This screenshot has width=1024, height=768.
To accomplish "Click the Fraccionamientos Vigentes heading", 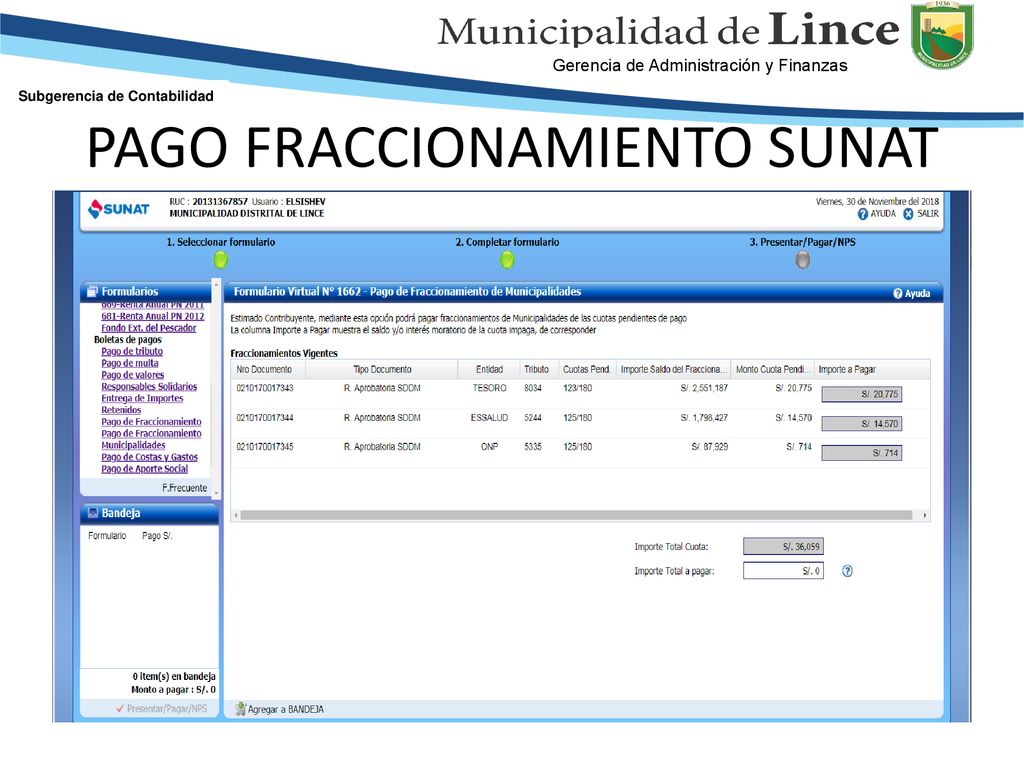I will [x=283, y=353].
